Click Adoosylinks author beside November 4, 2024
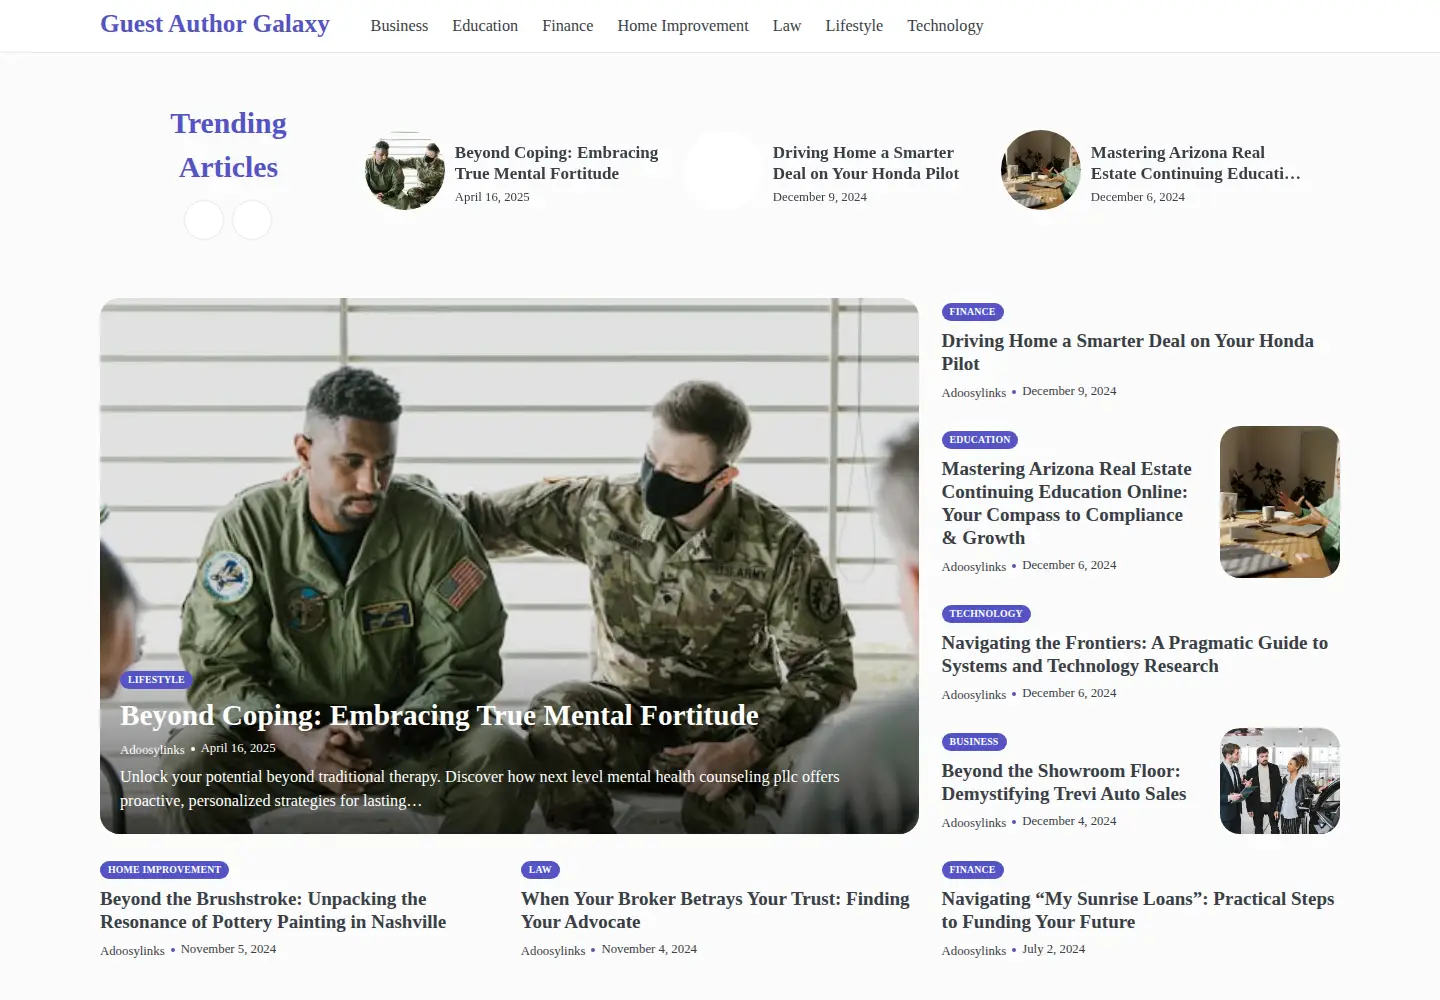The height and width of the screenshot is (1000, 1440). click(x=553, y=951)
